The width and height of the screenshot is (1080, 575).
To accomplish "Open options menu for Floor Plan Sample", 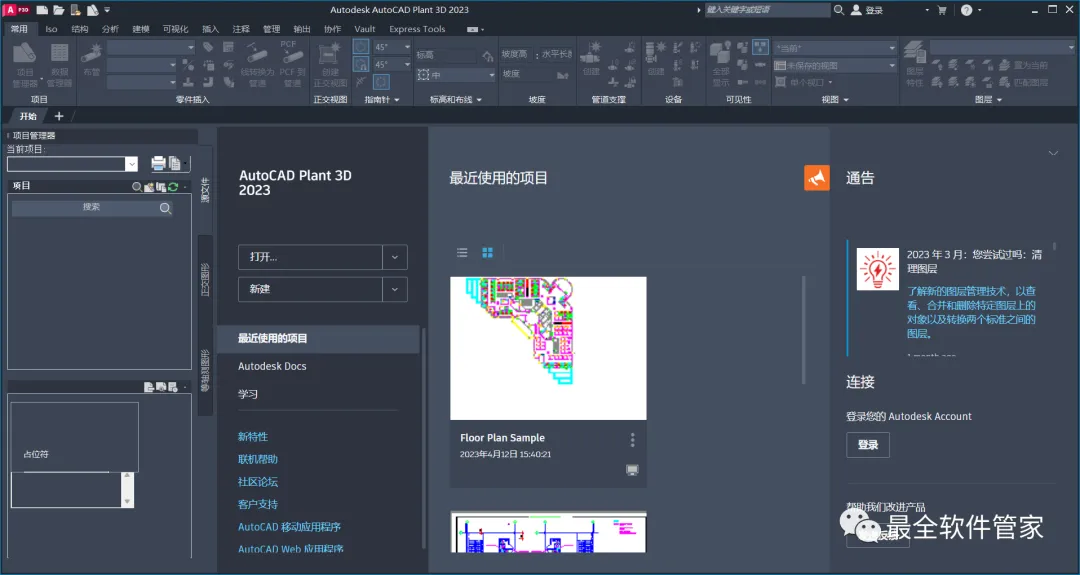I will click(632, 440).
